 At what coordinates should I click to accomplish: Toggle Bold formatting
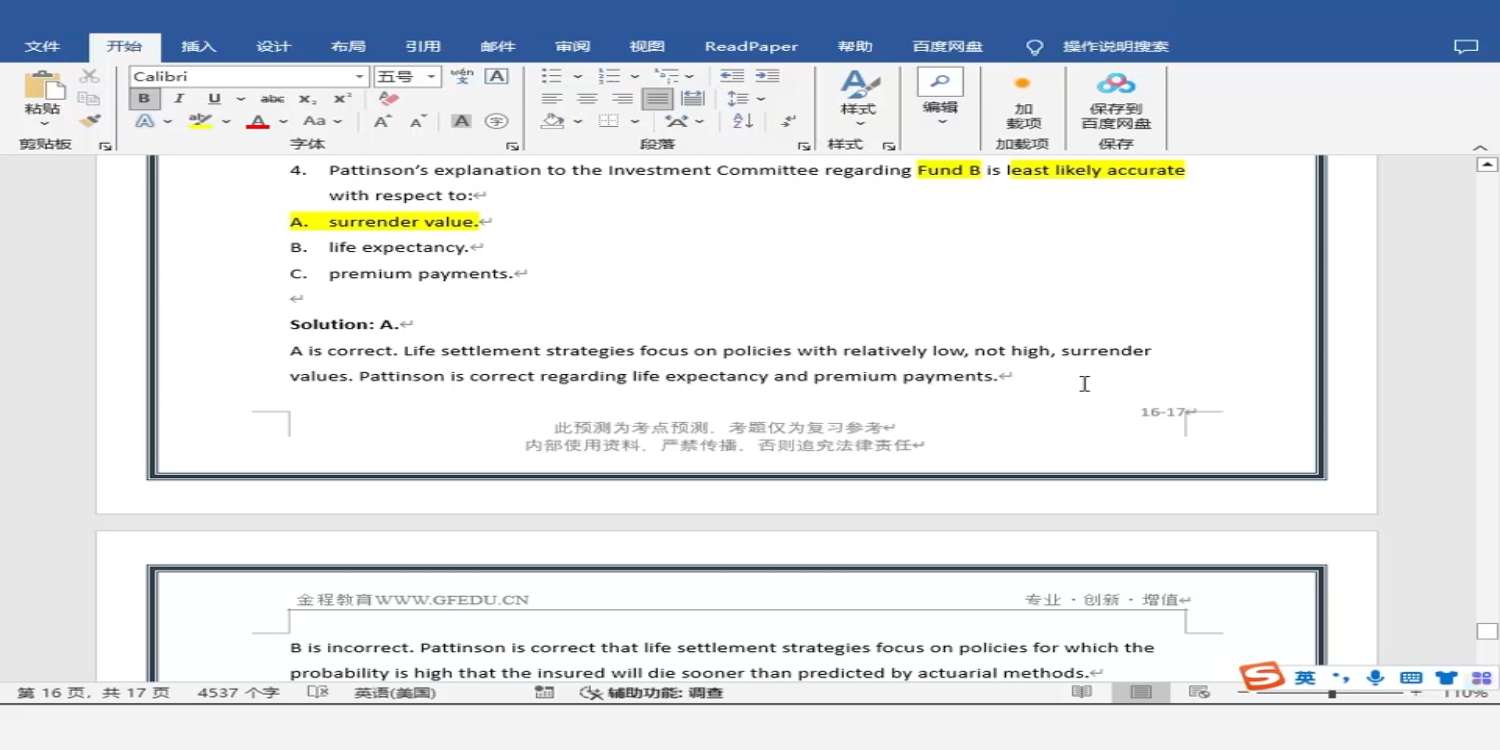144,99
